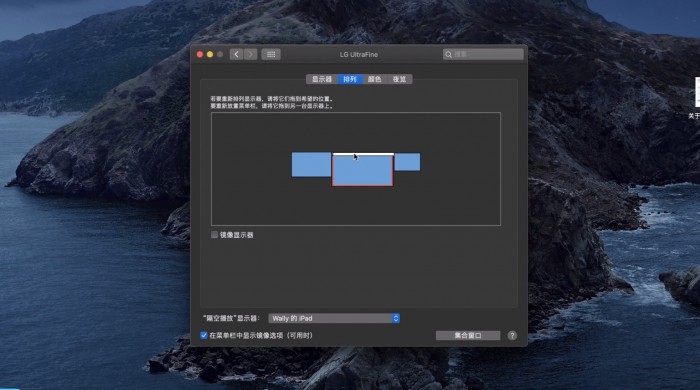Enable the 镜像显示器 checkbox
Image resolution: width=700 pixels, height=390 pixels.
(214, 235)
